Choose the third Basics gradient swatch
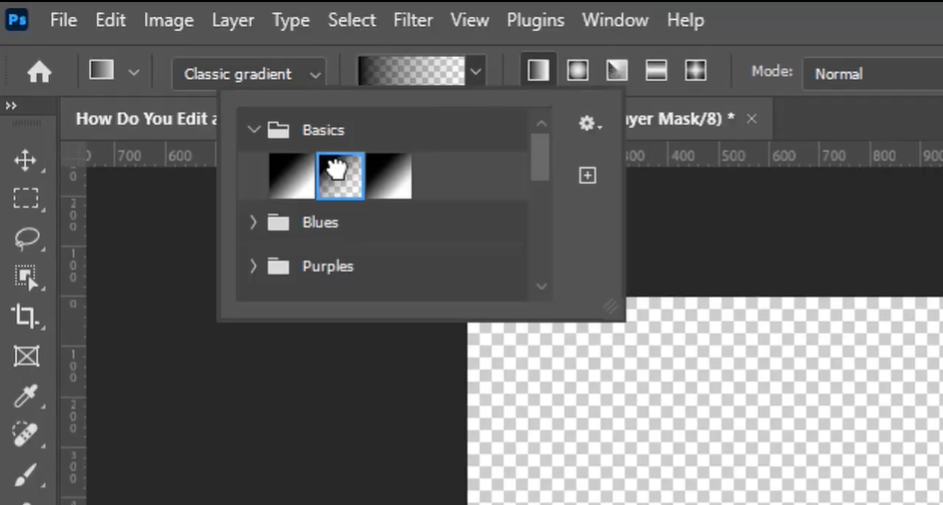Screen dimensions: 943x505 point(389,176)
